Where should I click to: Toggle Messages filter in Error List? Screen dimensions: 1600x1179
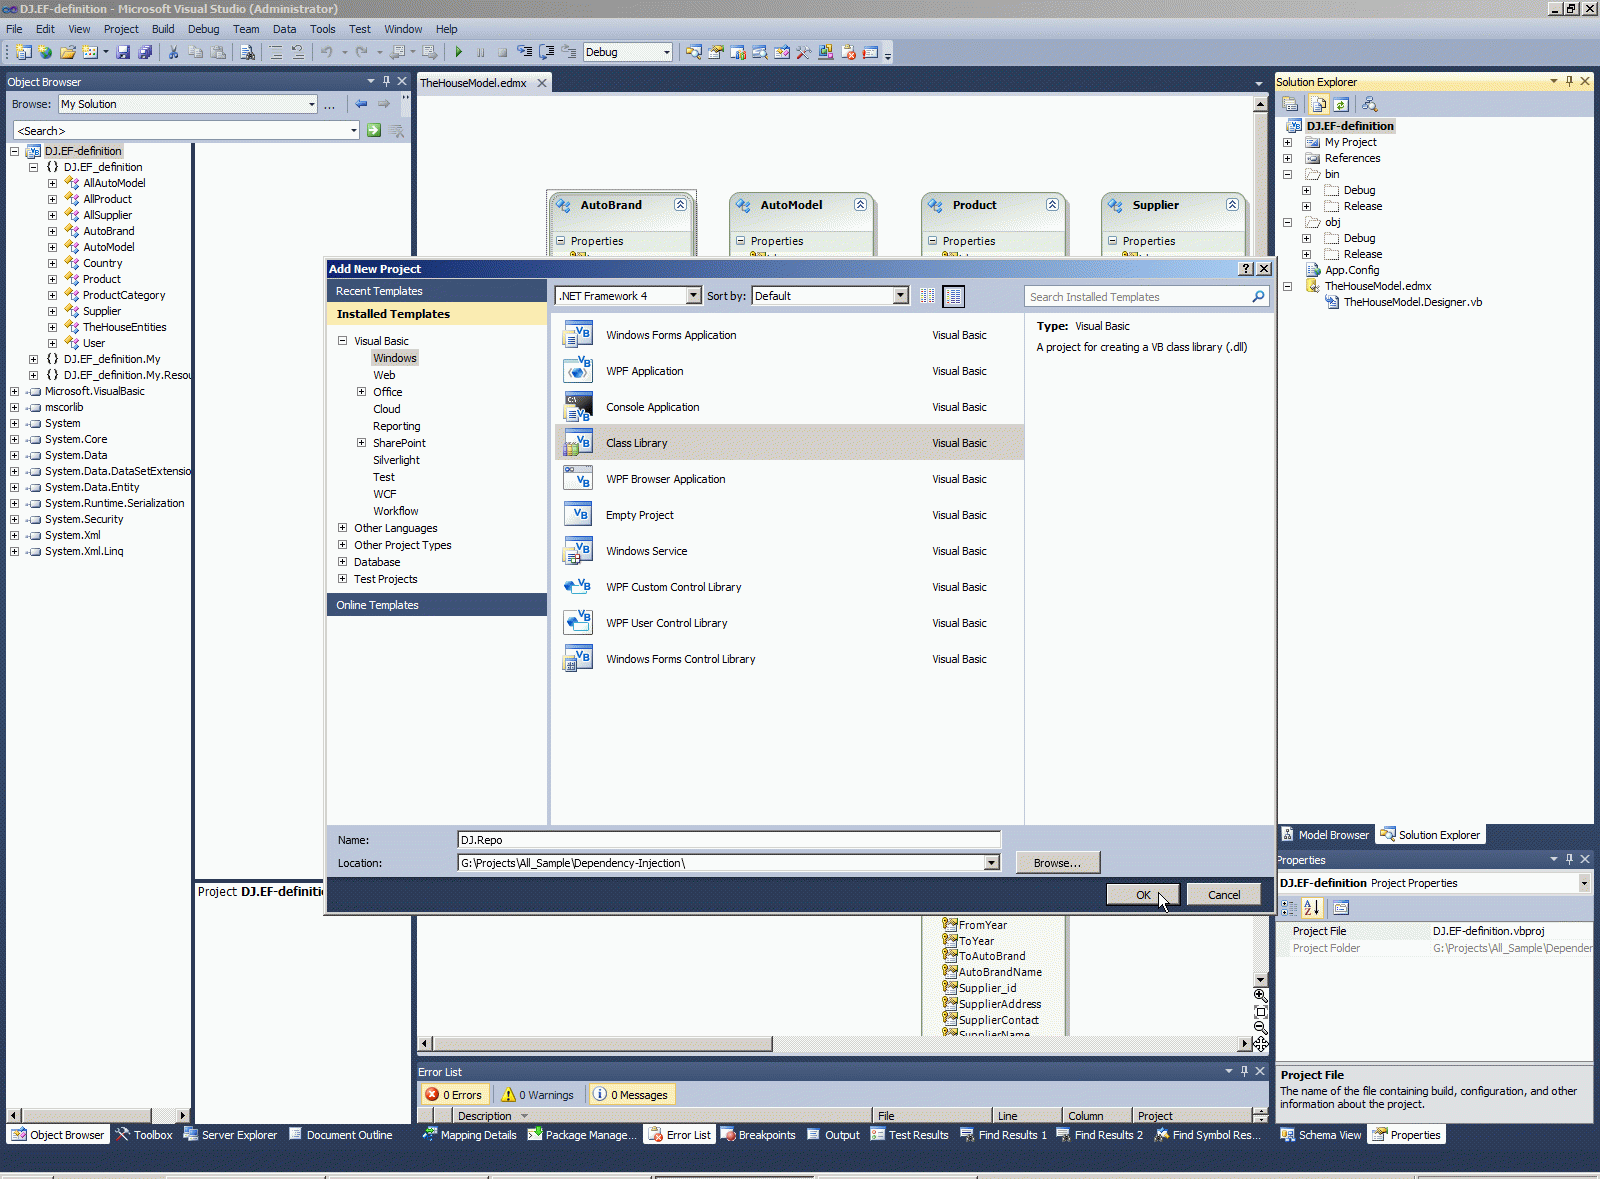(x=631, y=1095)
